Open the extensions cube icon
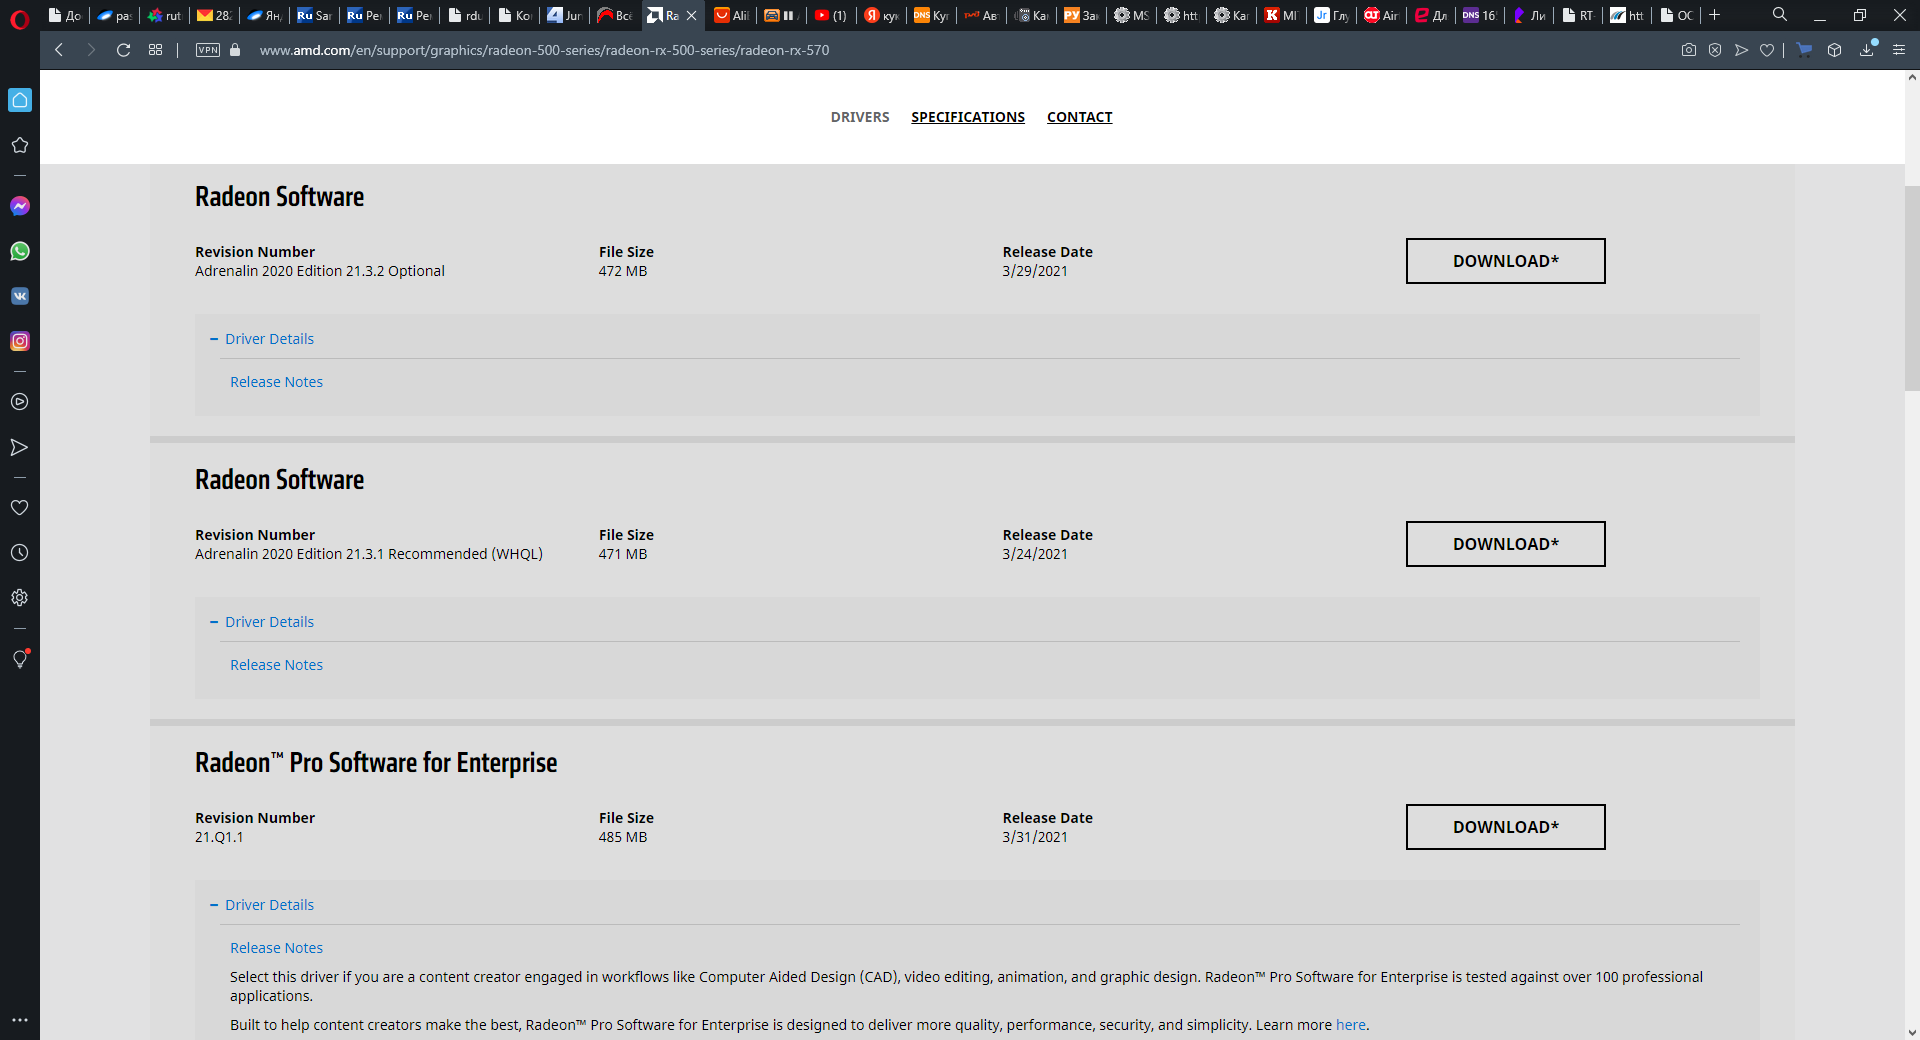Image resolution: width=1920 pixels, height=1040 pixels. click(1834, 50)
